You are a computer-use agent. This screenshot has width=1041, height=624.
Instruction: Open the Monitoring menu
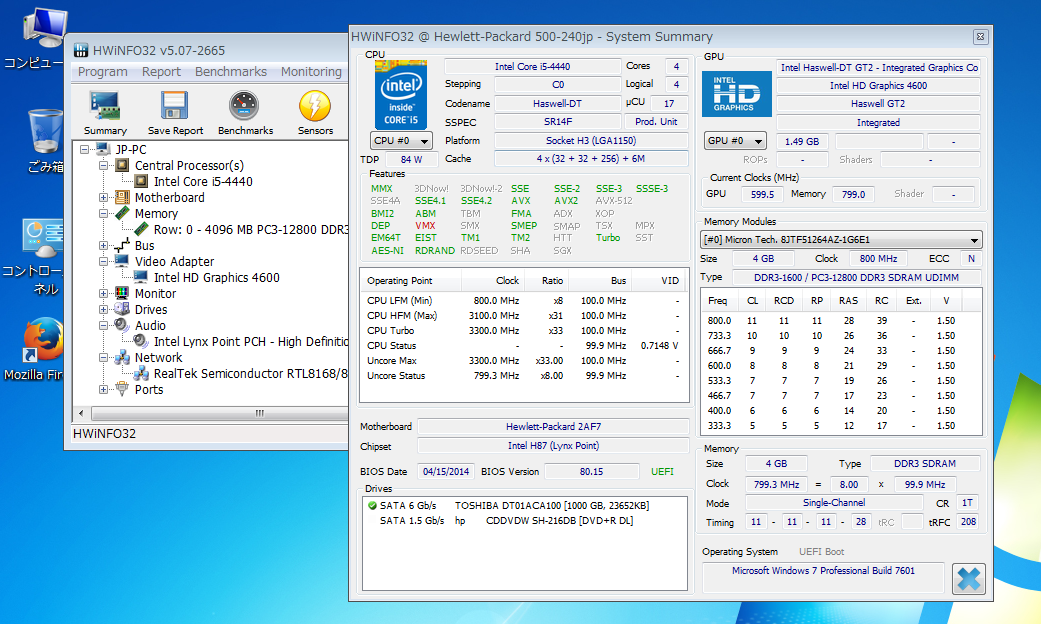[311, 72]
